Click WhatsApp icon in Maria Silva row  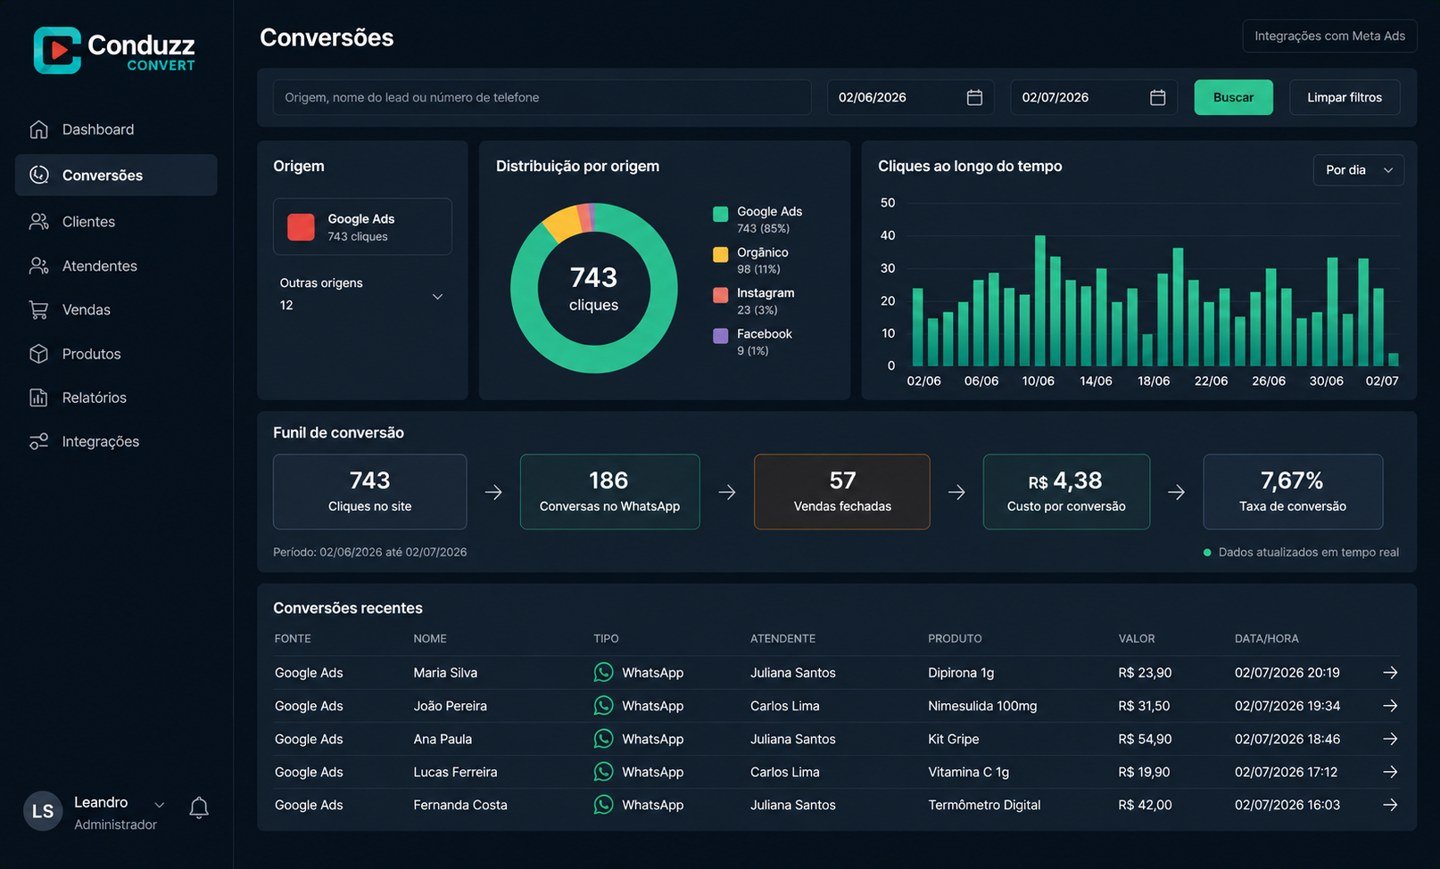pos(603,672)
